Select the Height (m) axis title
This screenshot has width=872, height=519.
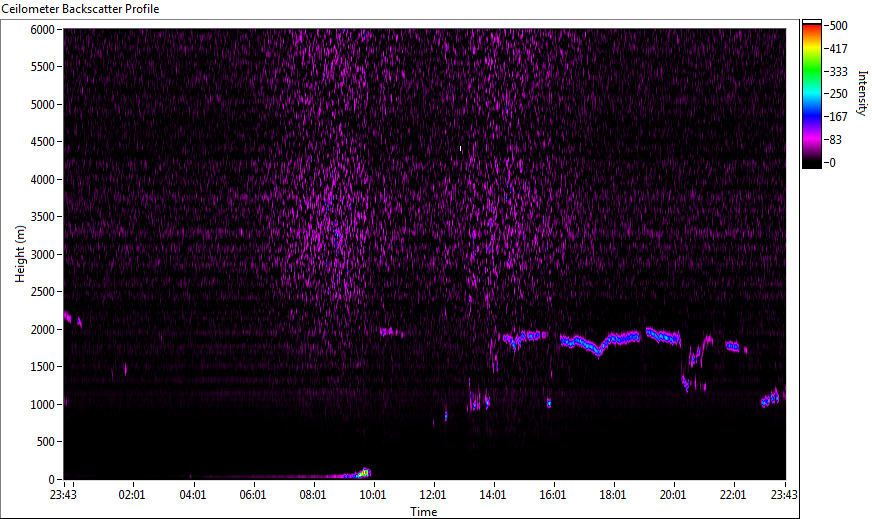[20, 254]
